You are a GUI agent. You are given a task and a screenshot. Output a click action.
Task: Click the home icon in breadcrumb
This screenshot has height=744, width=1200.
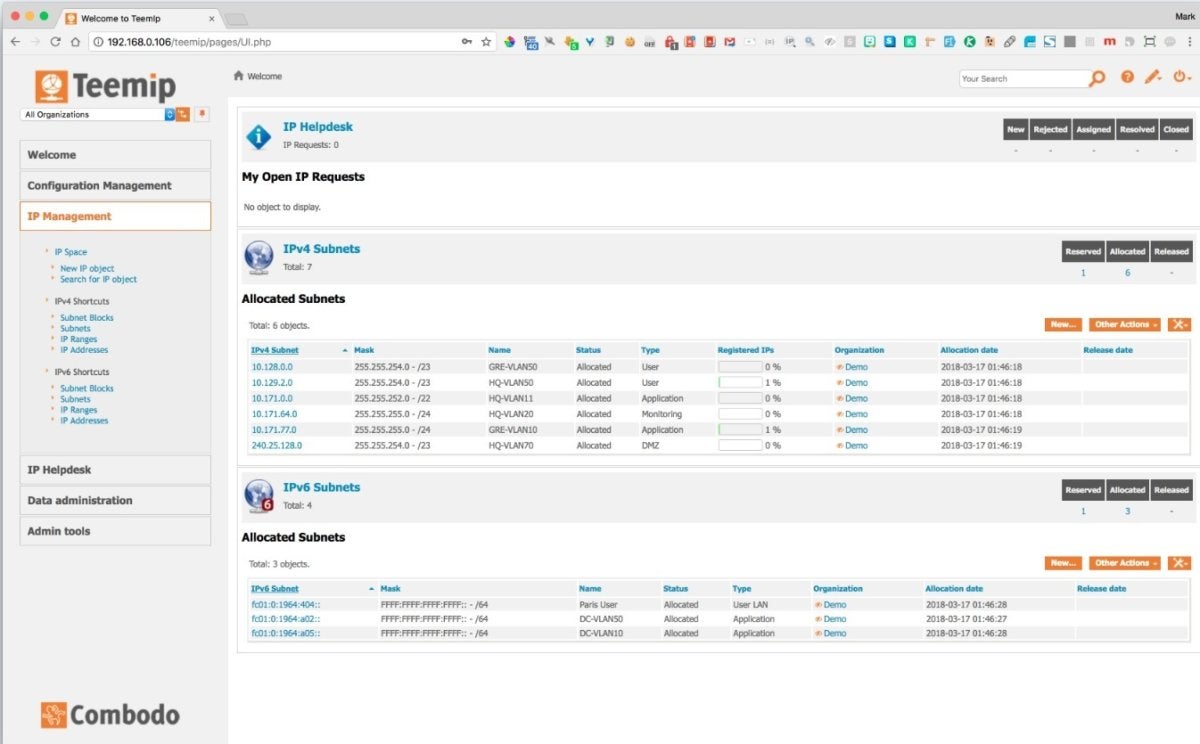tap(238, 76)
